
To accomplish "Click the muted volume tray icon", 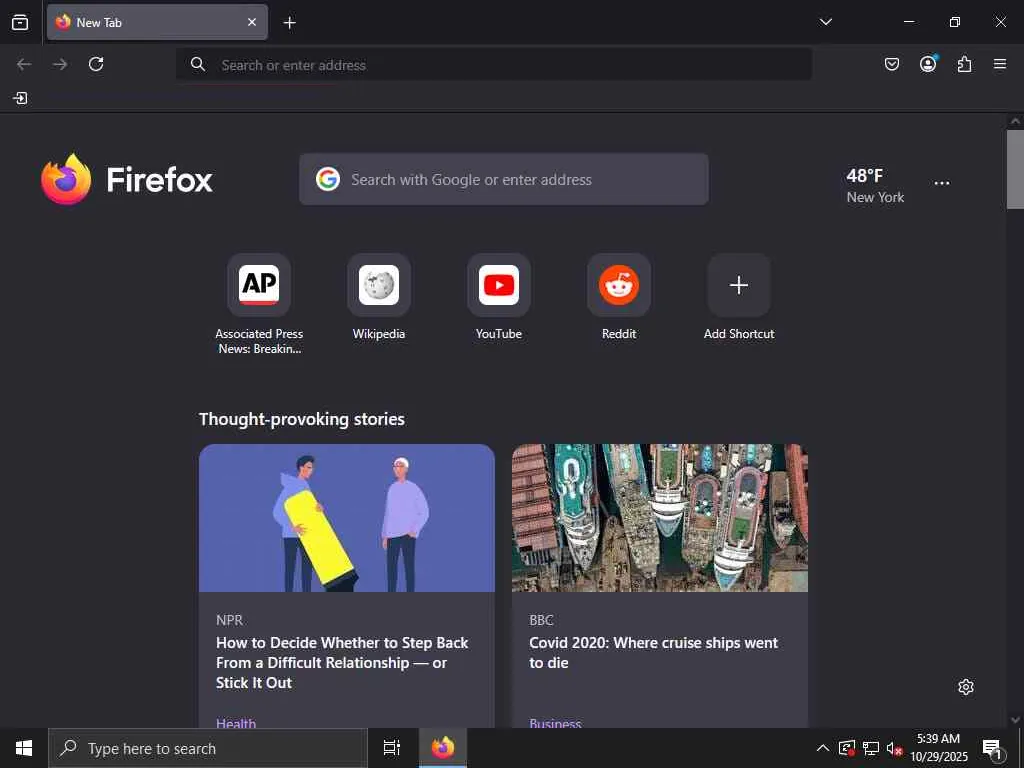I will [894, 748].
